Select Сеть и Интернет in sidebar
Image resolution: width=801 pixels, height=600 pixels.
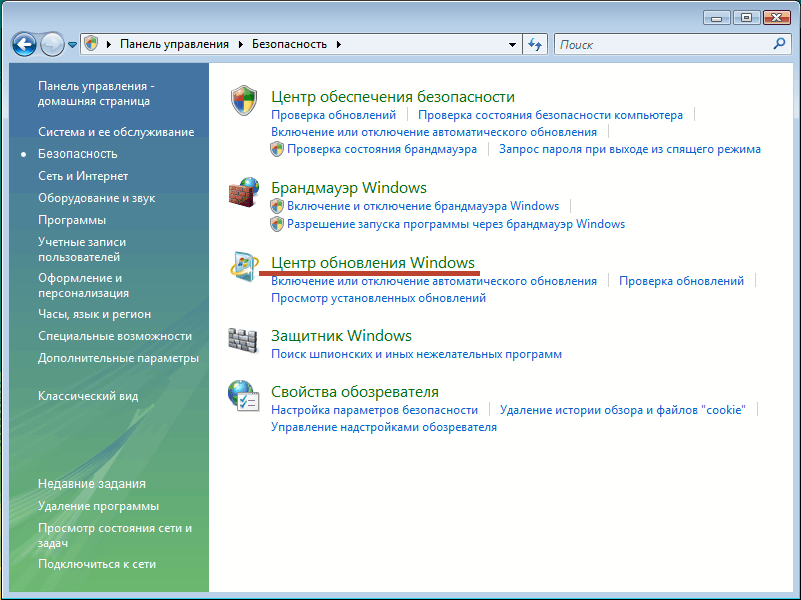coord(83,176)
